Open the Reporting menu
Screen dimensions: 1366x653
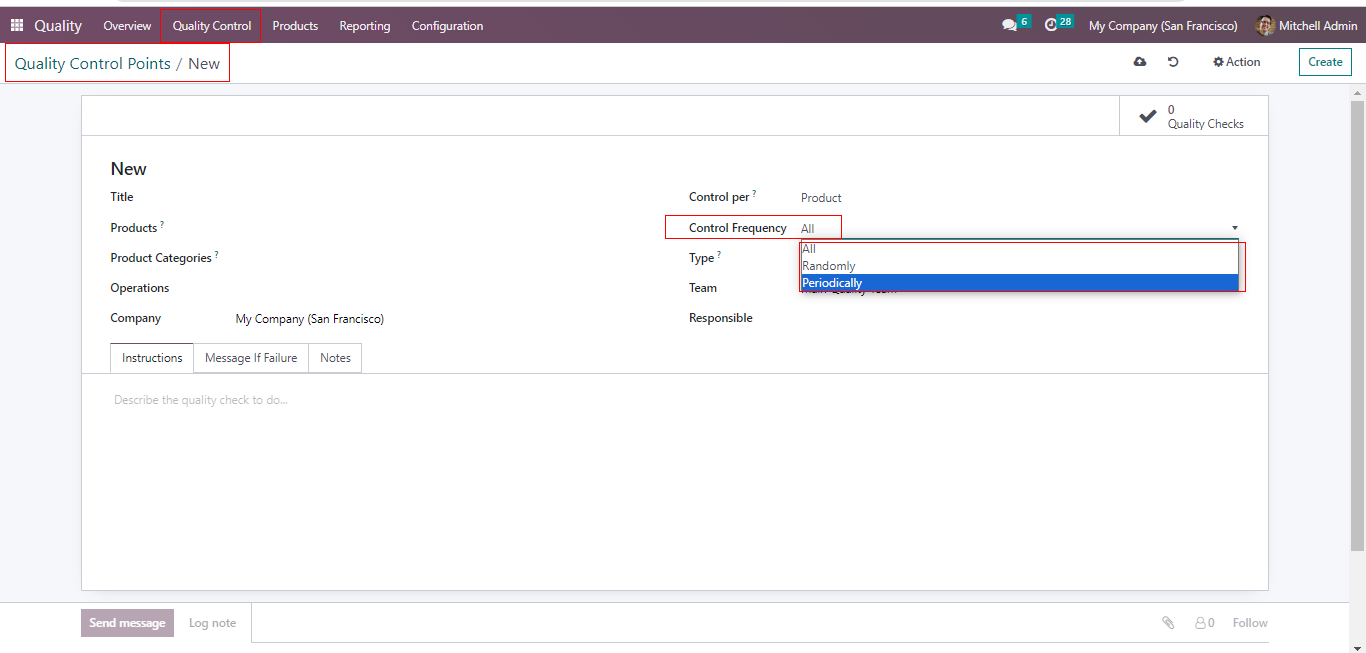[364, 26]
